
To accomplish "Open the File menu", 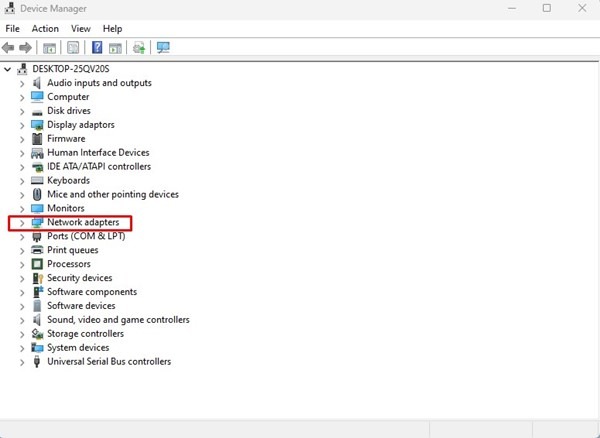I will [13, 29].
